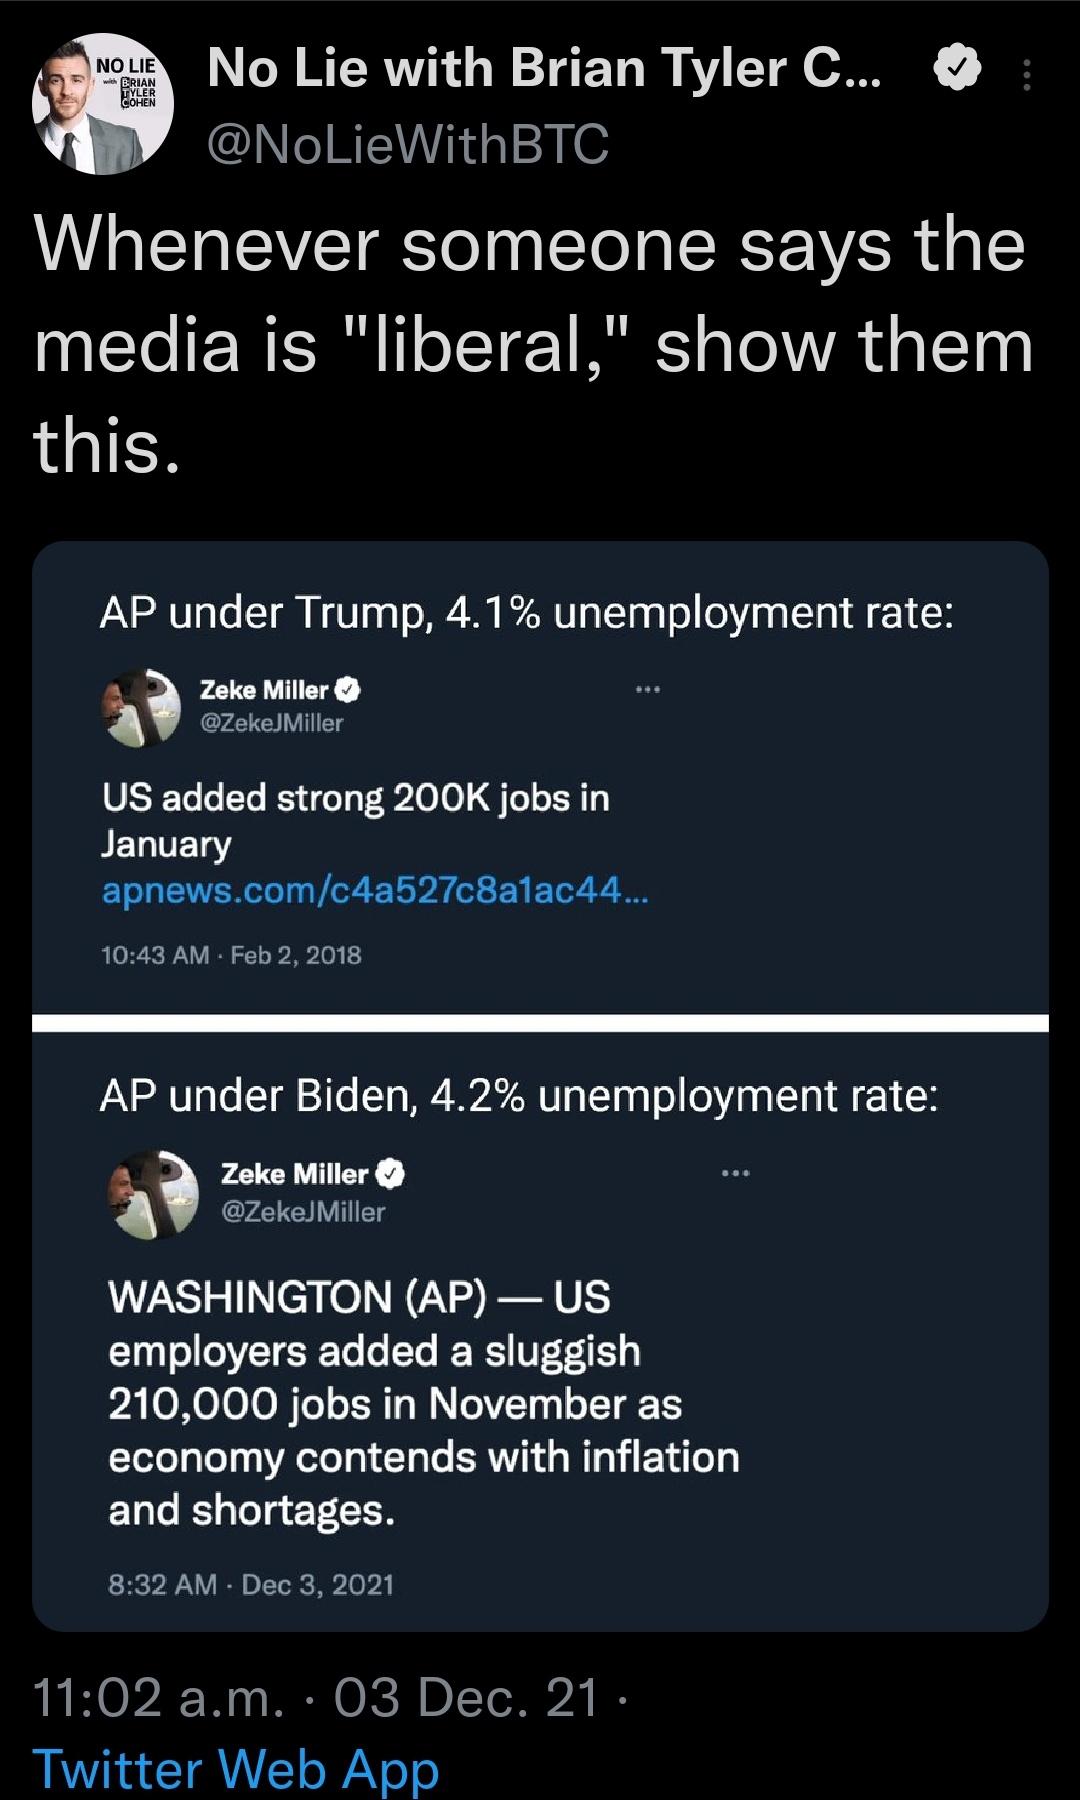Open the Twitter Web App source link
This screenshot has width=1080, height=1800.
pos(236,1768)
